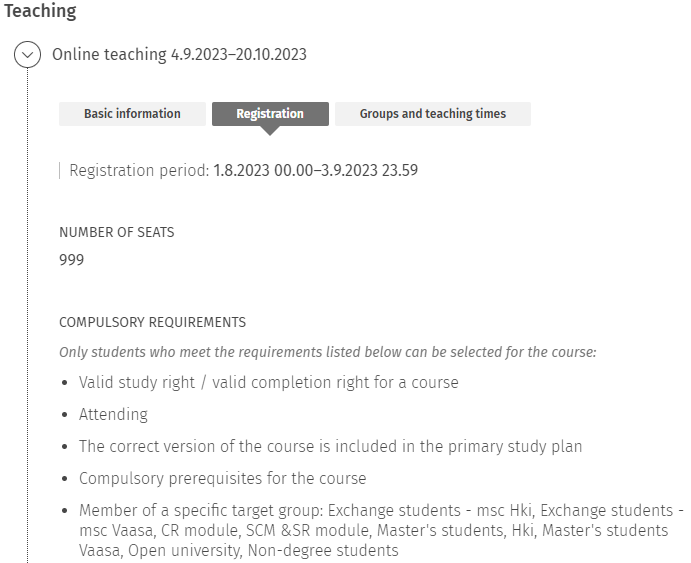Click the Registration period label

tap(139, 170)
